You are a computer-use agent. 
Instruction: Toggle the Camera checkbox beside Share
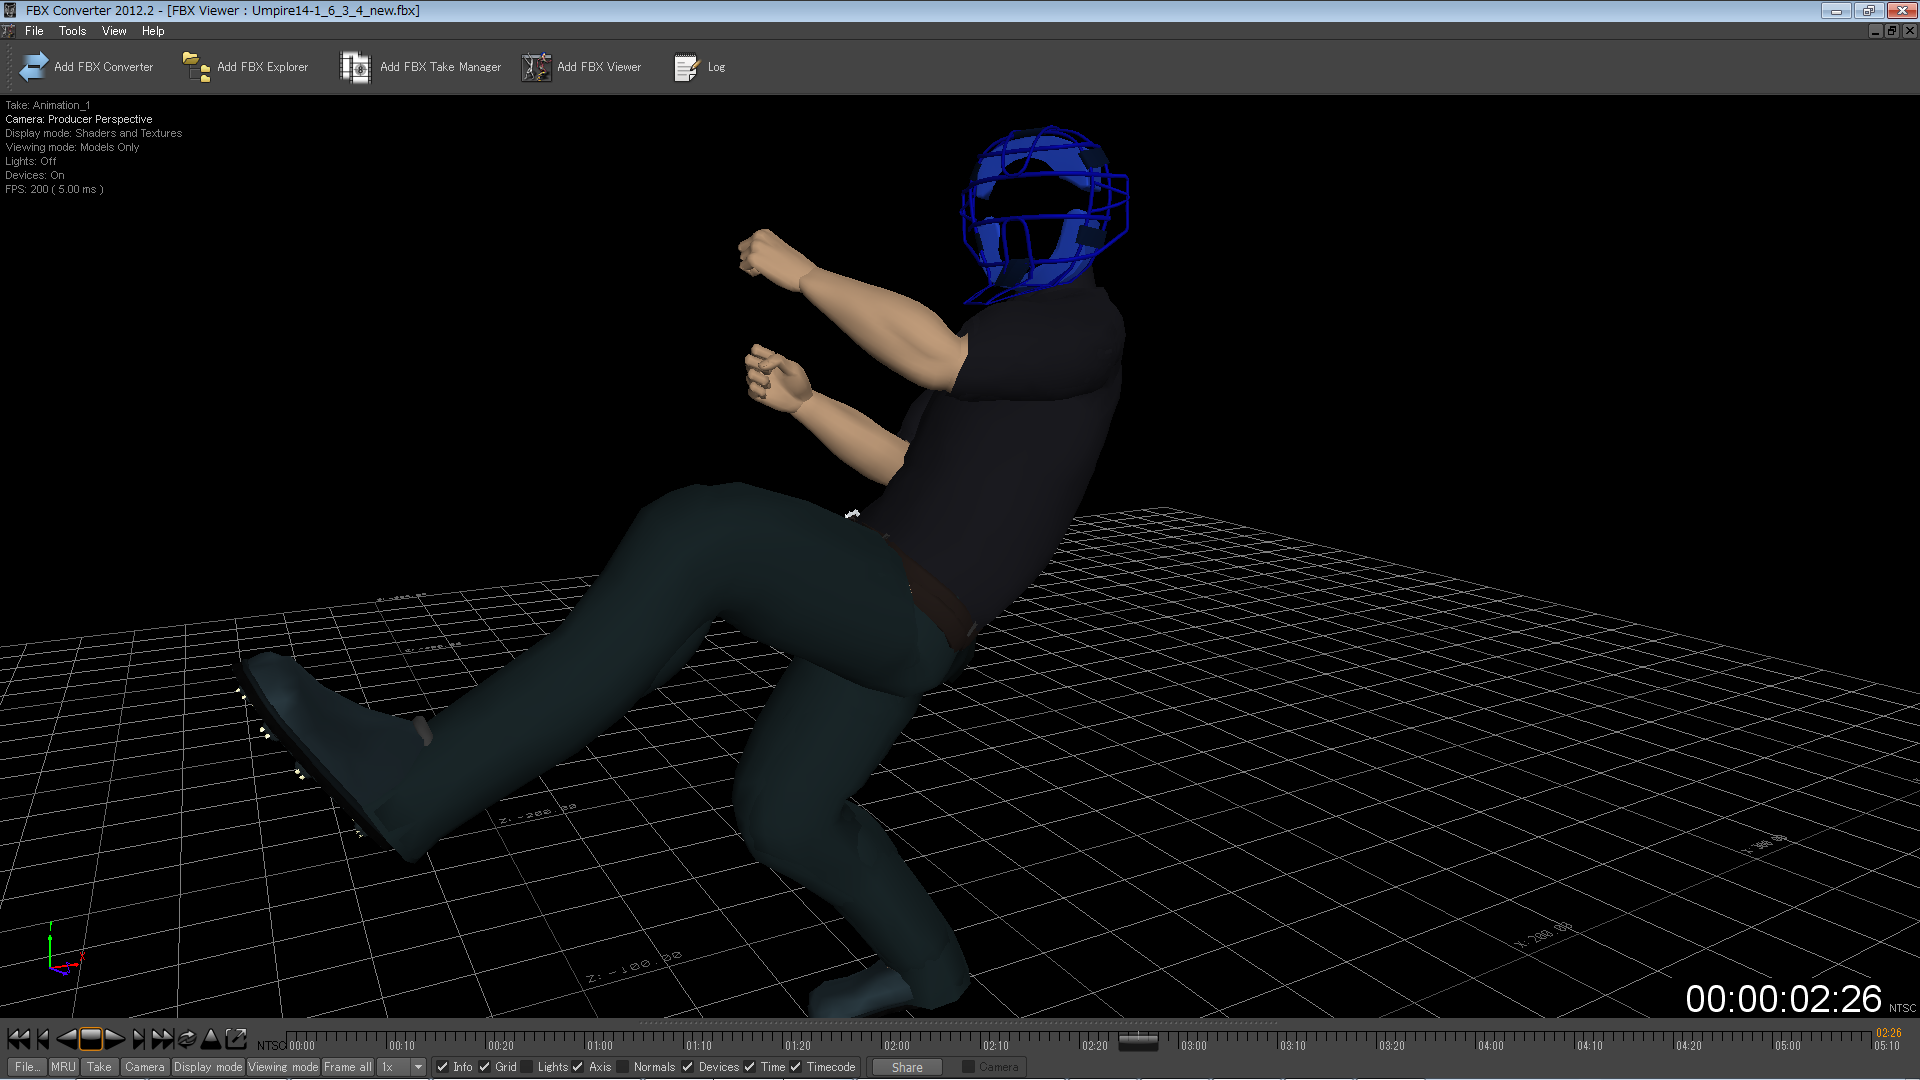[x=968, y=1067]
